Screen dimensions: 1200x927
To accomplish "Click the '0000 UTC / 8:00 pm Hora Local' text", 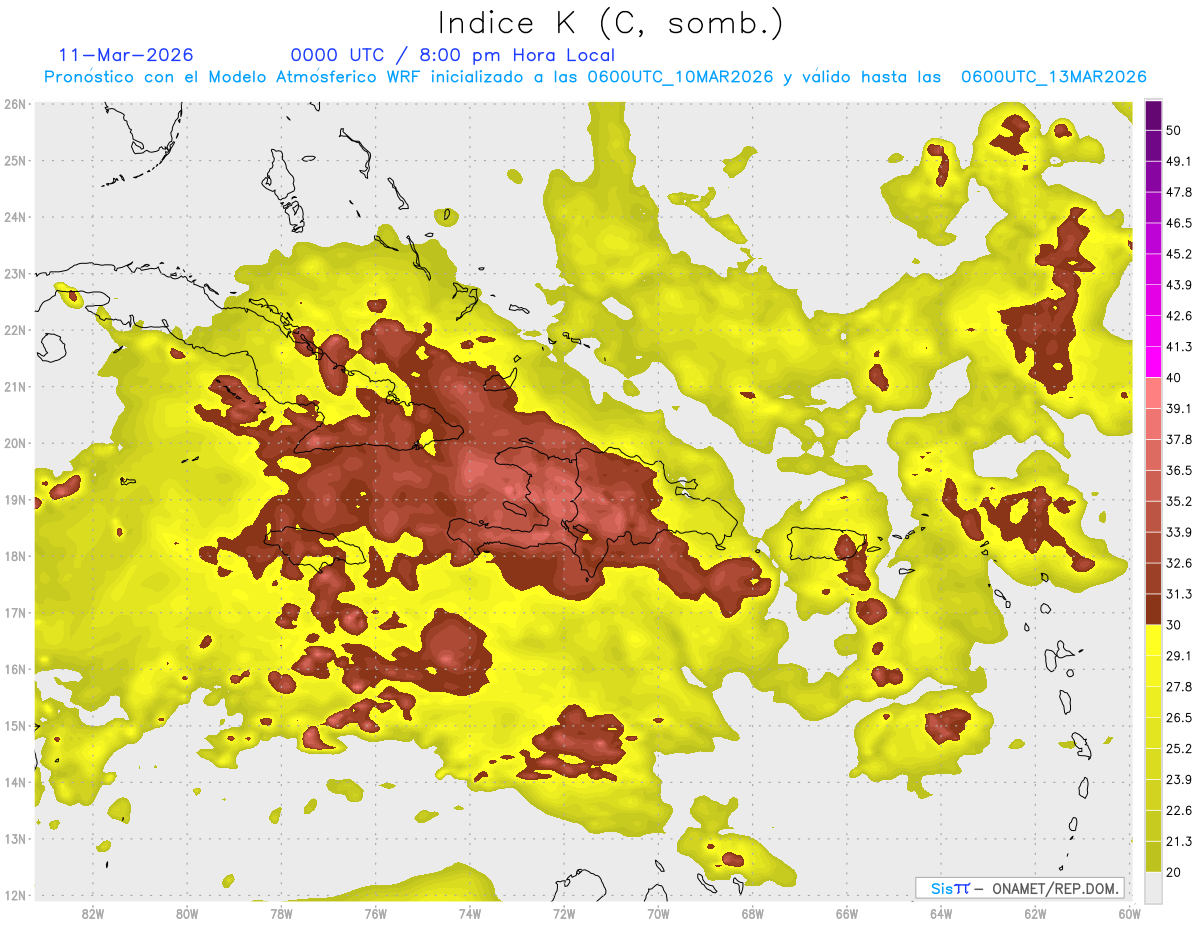I will pos(452,55).
